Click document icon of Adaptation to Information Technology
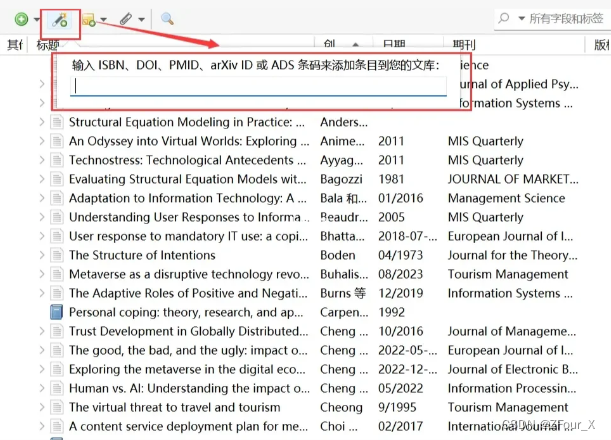611x440 pixels. point(57,198)
